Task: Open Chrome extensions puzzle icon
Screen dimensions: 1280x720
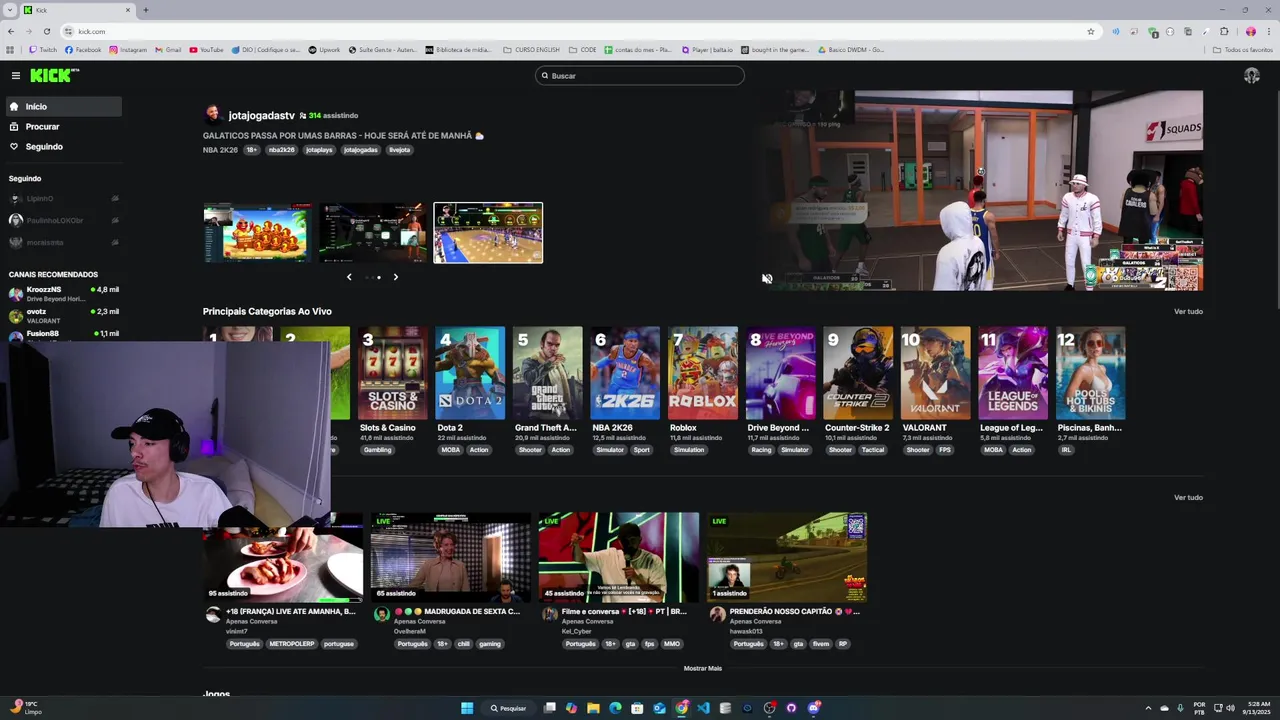Action: tap(1224, 31)
